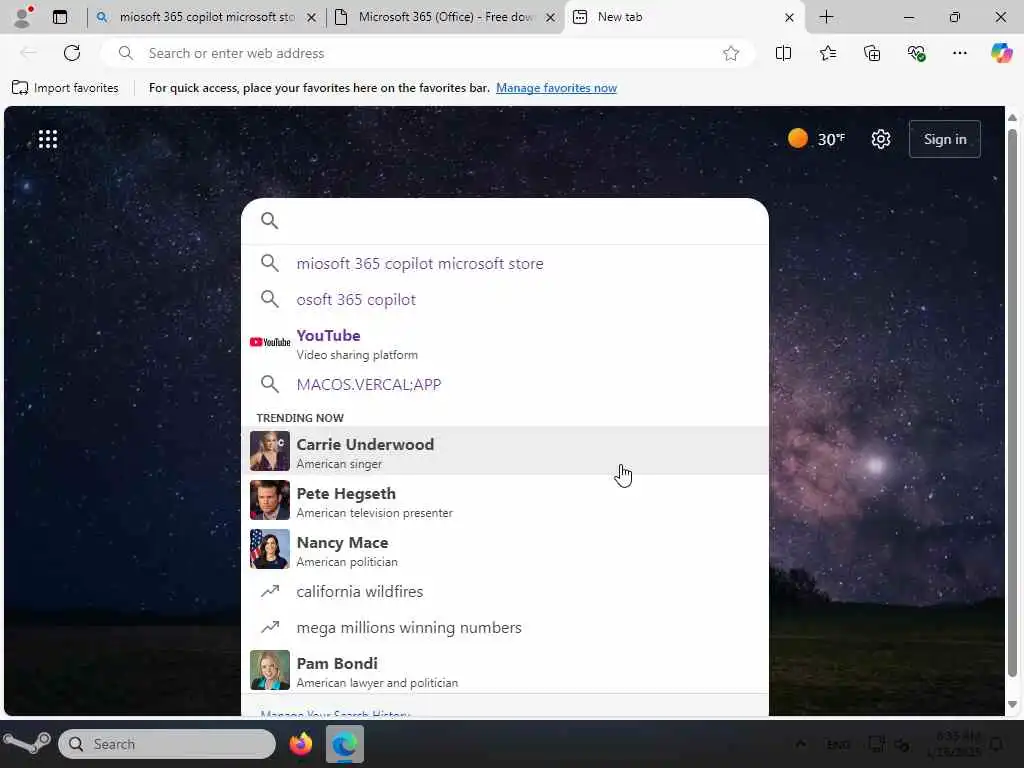Open the app launcher grid icon
Screen dimensions: 1024x768
pyautogui.click(x=48, y=139)
